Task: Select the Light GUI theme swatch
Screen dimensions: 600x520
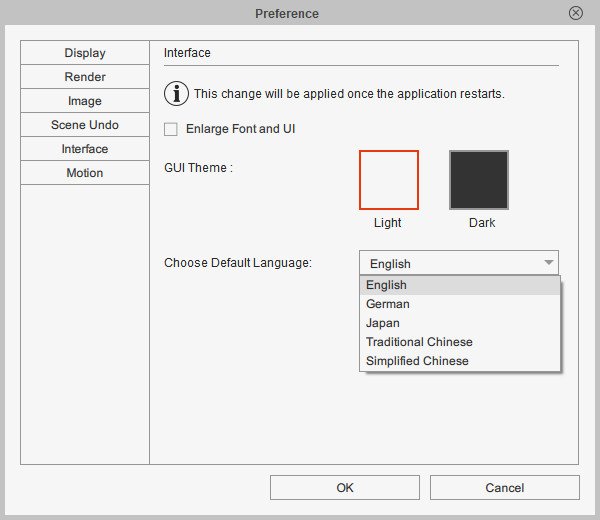Action: [388, 180]
